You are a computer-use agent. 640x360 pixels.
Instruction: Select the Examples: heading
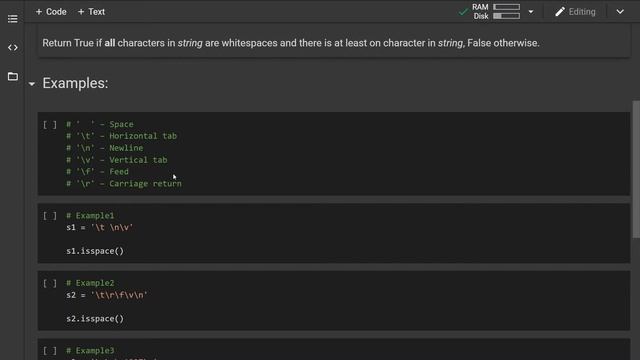pyautogui.click(x=76, y=83)
